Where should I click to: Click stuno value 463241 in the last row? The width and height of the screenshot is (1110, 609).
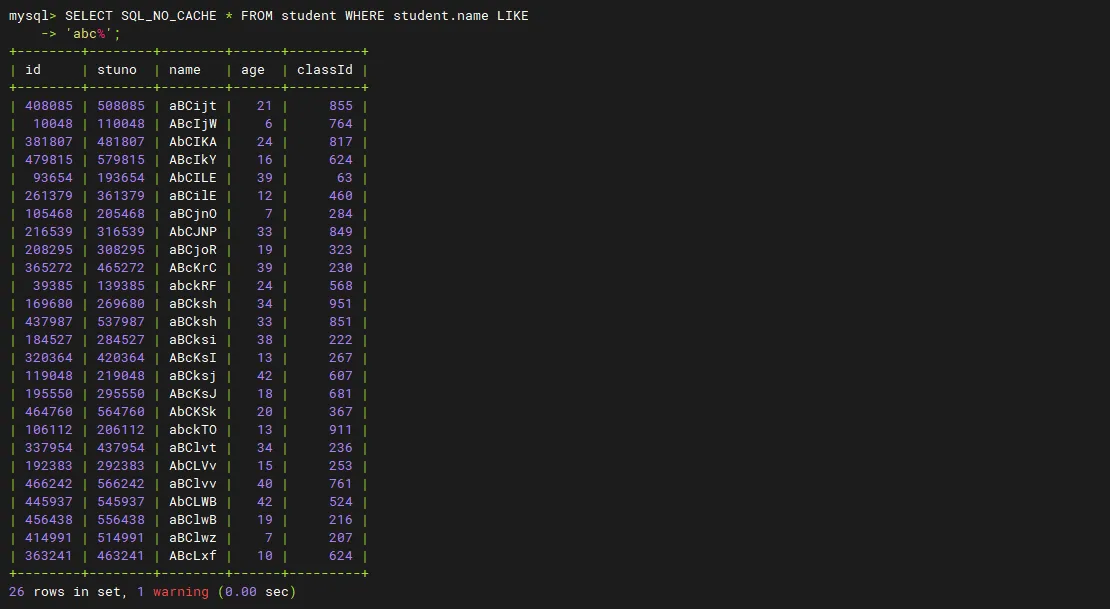pos(120,556)
